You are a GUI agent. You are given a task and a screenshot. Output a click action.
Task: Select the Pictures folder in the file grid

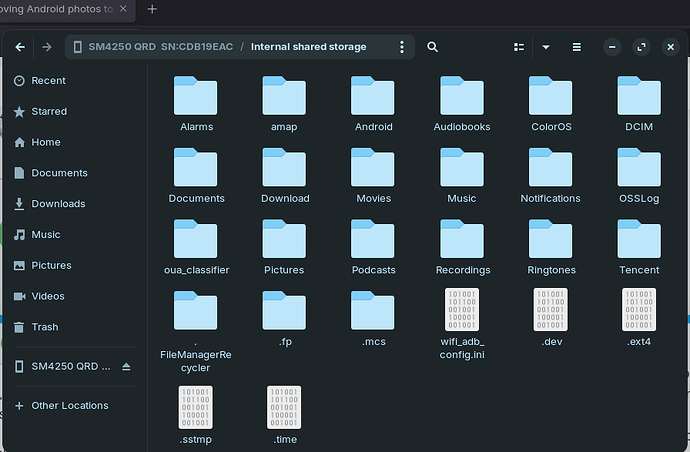[x=284, y=247]
